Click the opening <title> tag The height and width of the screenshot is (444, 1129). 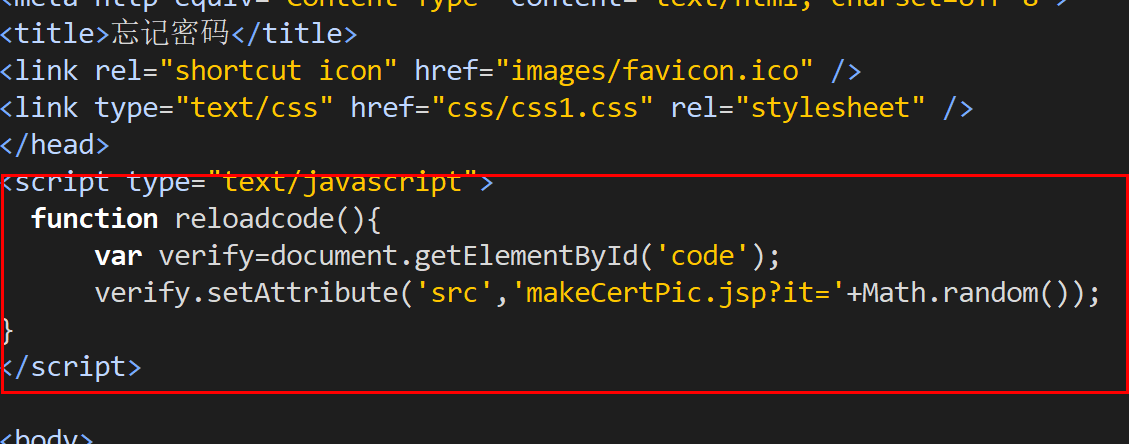(55, 33)
